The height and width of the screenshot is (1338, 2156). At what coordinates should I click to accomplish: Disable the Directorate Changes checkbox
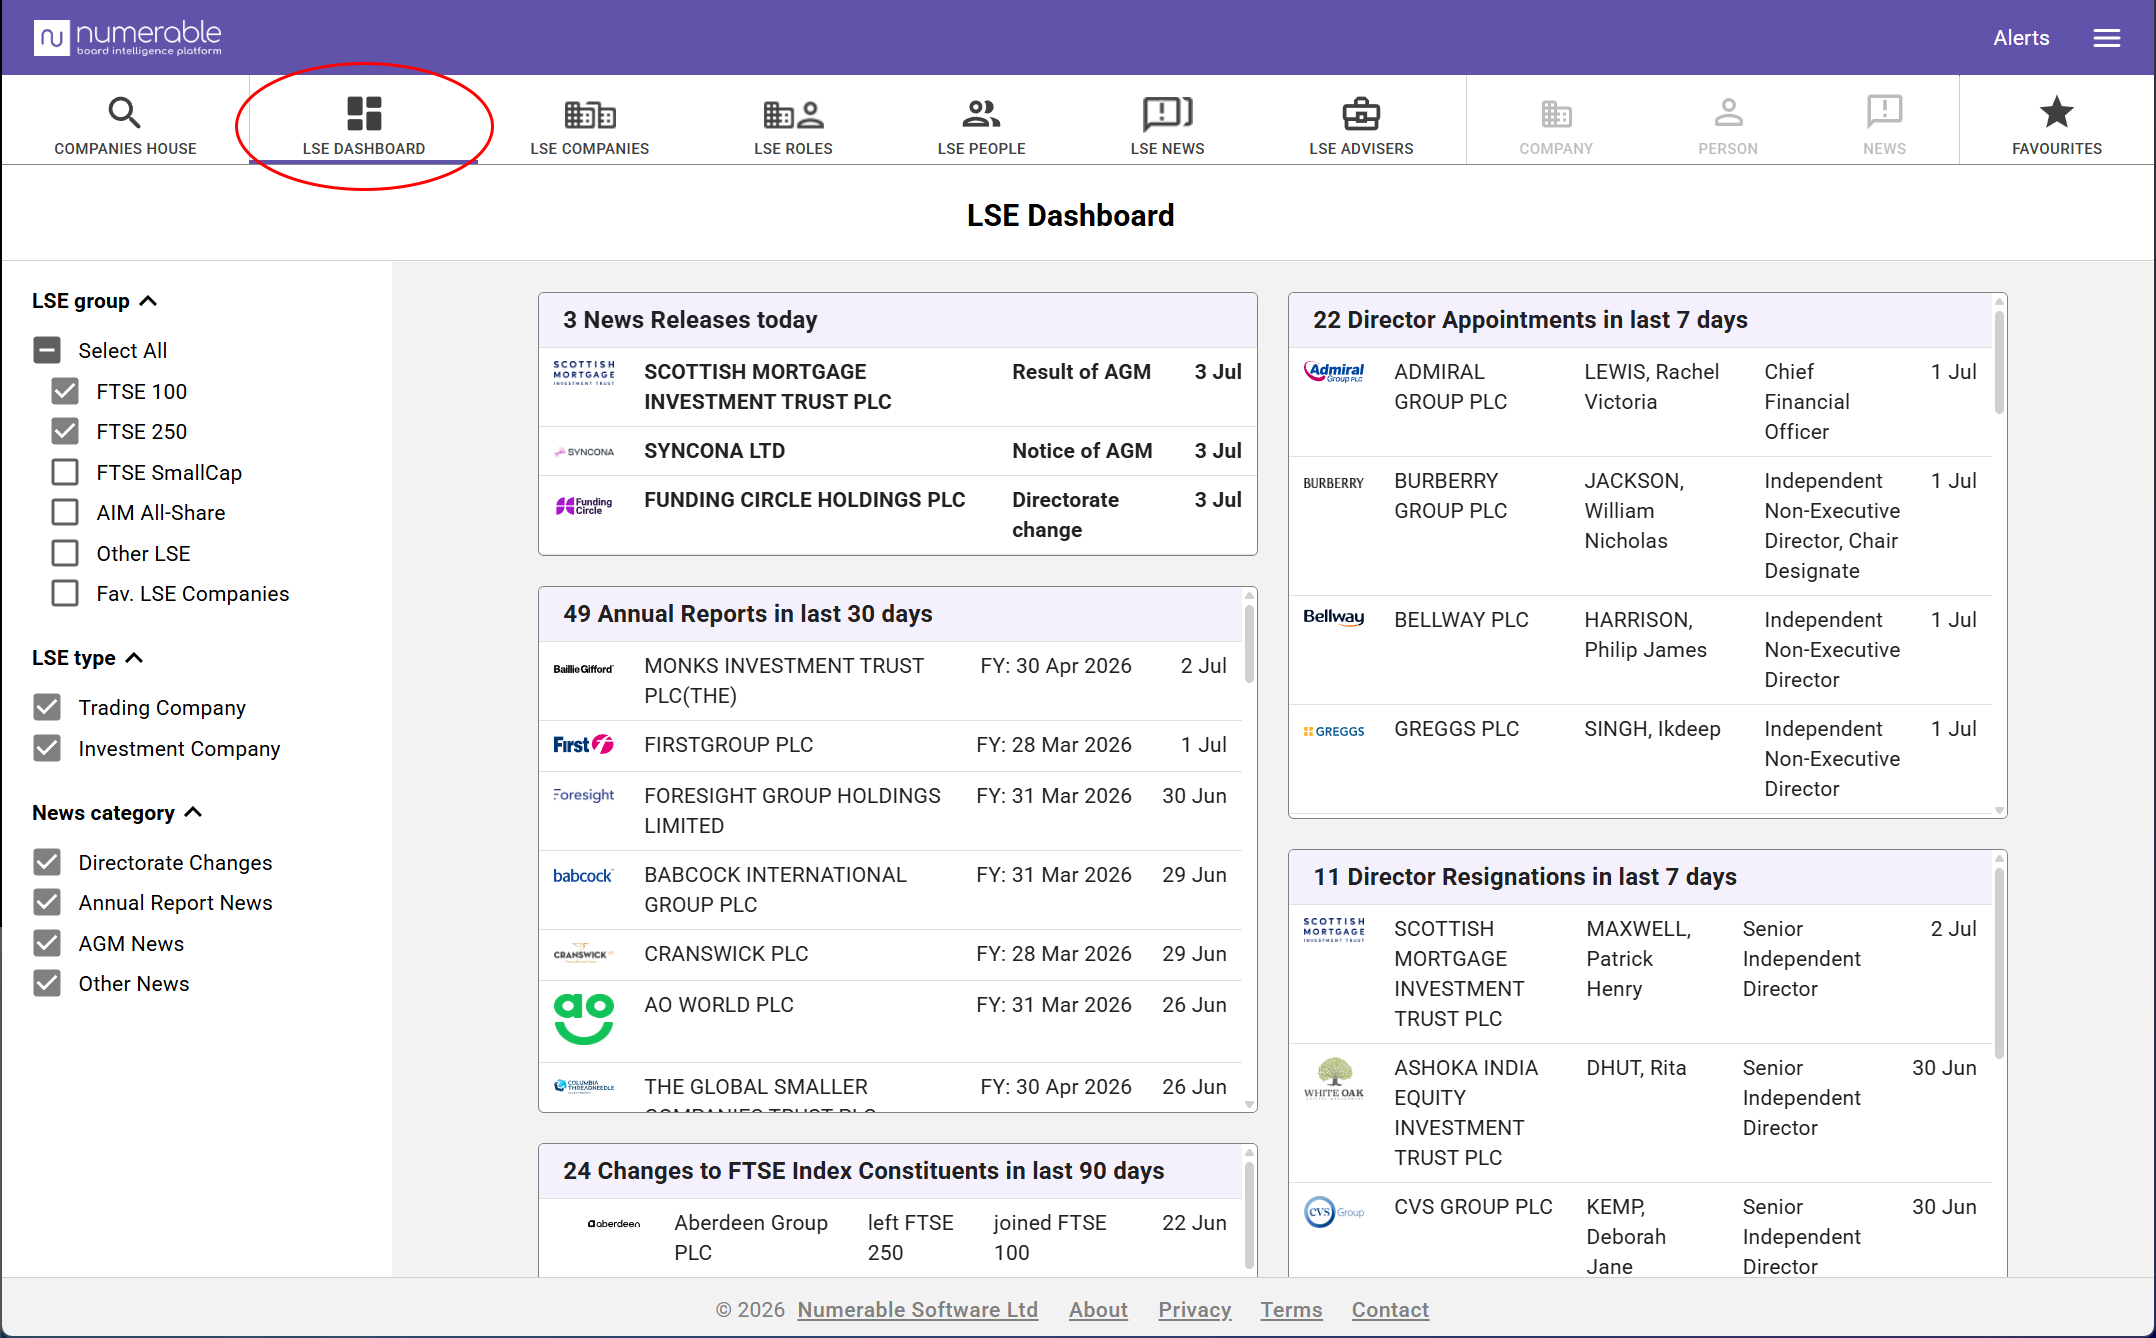point(47,862)
